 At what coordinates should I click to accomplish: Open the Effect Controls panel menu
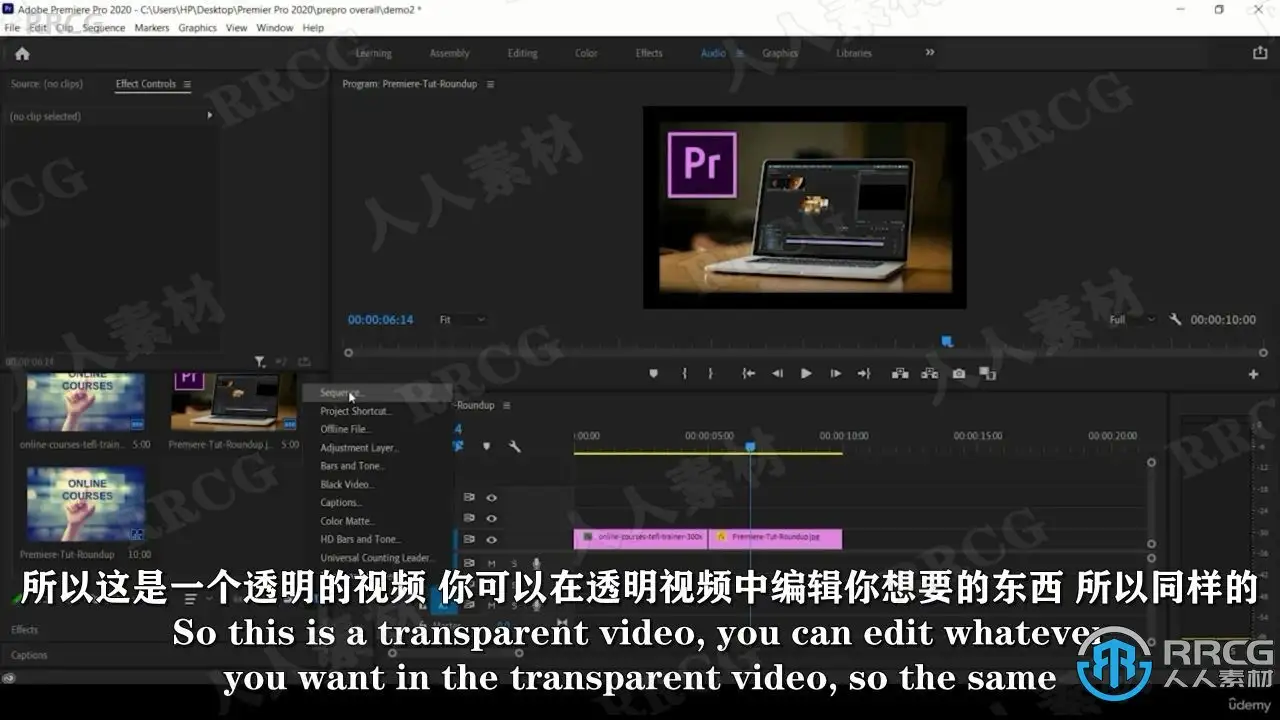click(187, 85)
